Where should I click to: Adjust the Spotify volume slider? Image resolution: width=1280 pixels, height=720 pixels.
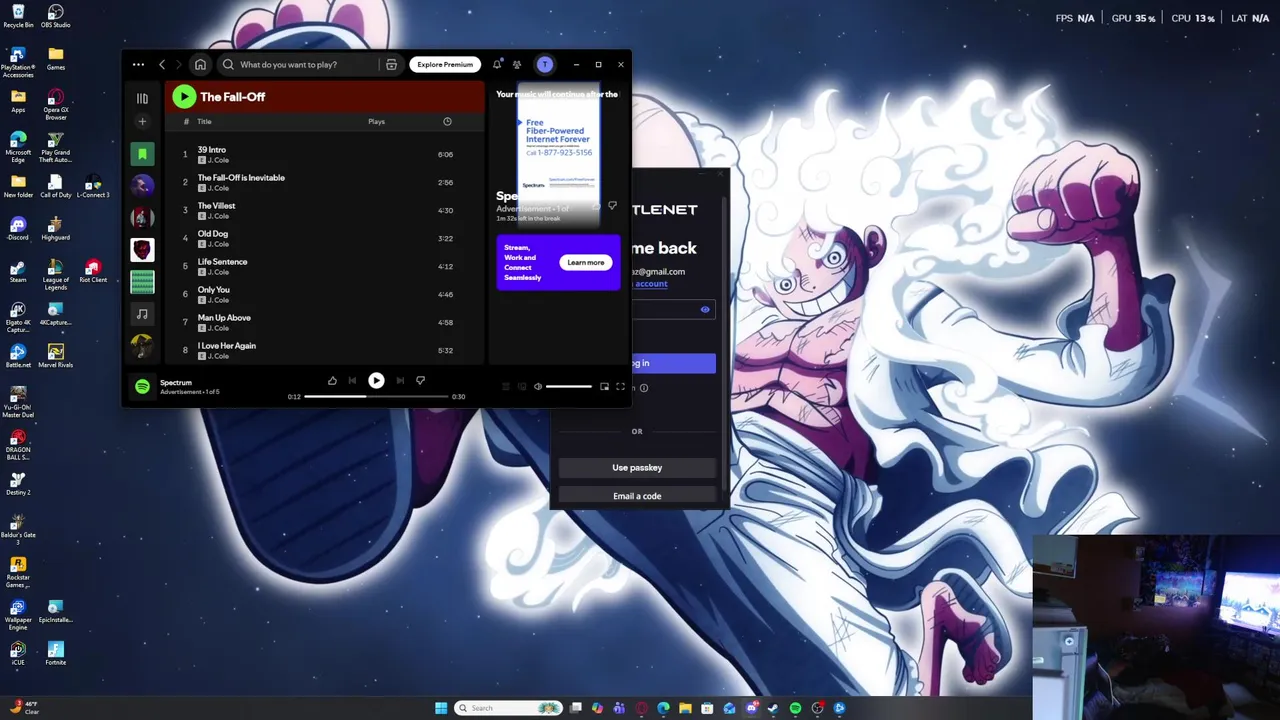(569, 386)
